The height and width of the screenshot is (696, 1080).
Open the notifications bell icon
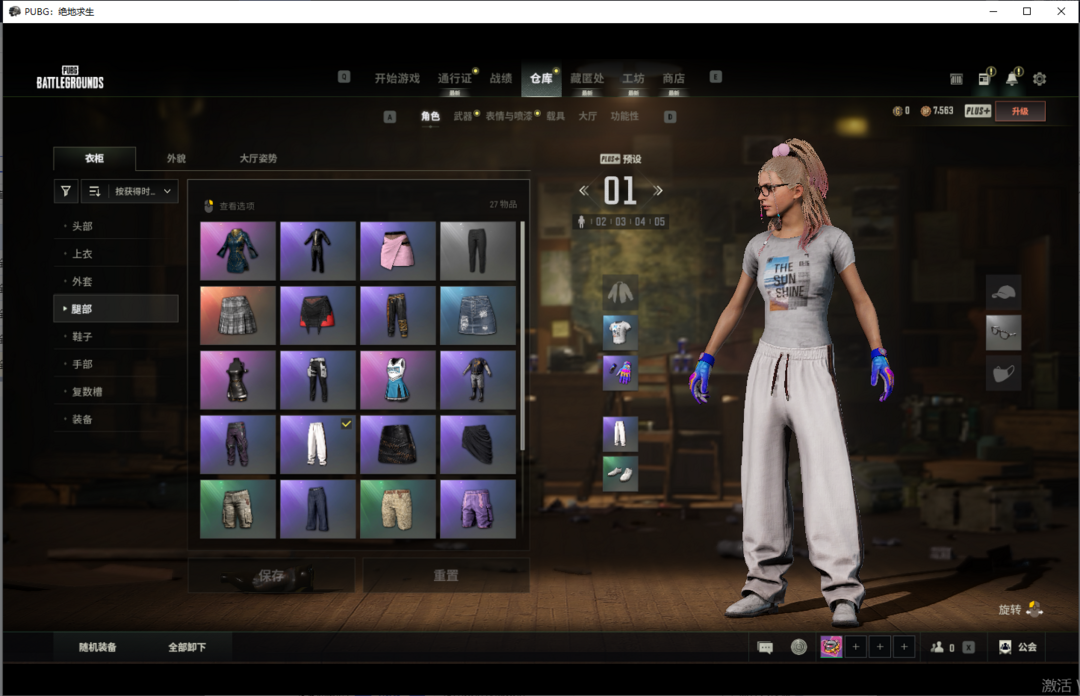(x=1011, y=79)
